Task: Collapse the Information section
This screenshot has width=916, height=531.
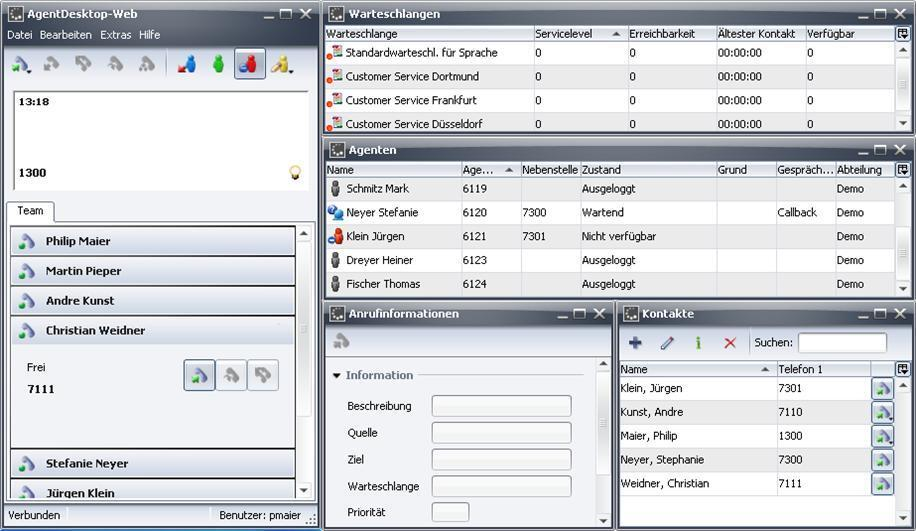Action: point(337,376)
